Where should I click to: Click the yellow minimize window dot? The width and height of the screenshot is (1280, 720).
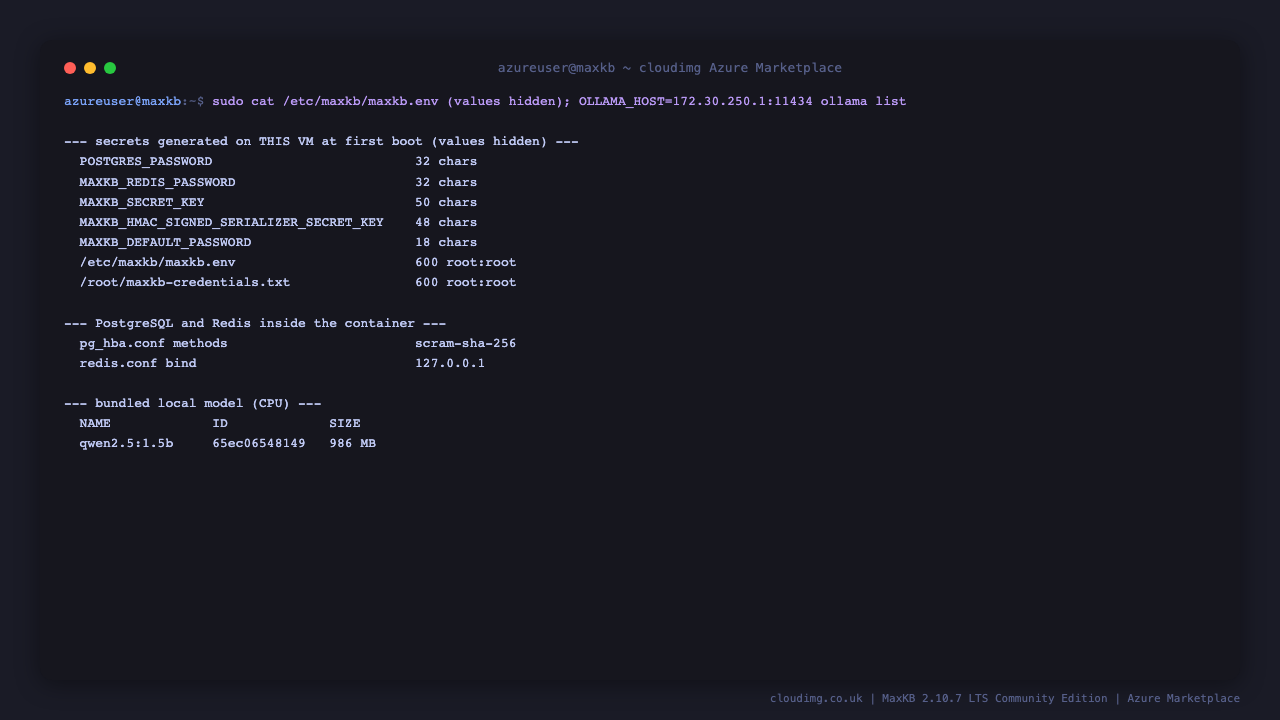(90, 68)
